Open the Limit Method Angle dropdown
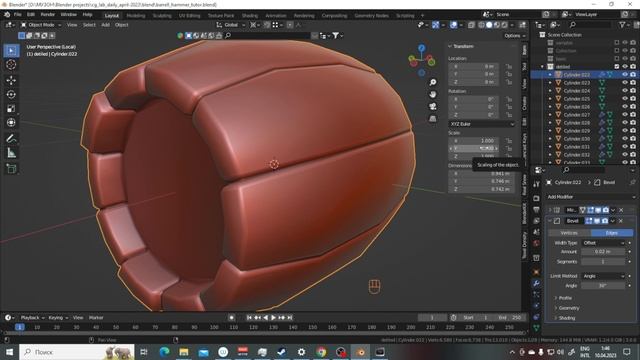640x360 pixels. coord(603,276)
